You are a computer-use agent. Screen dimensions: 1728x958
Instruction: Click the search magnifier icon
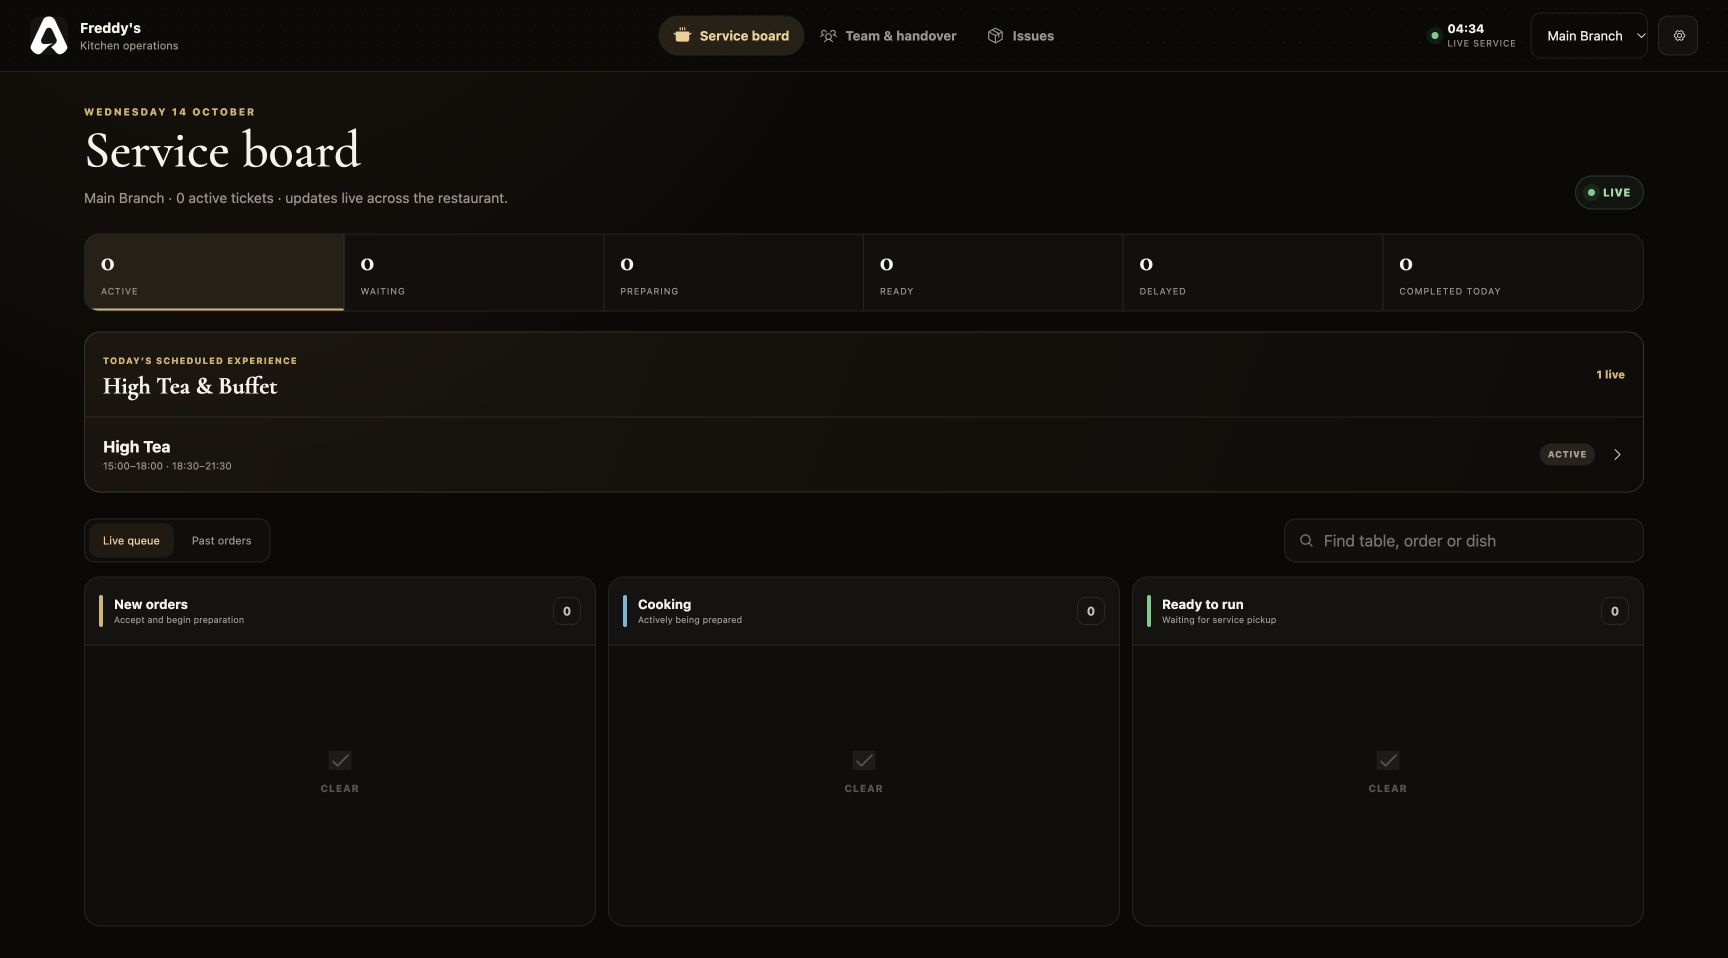coord(1306,541)
